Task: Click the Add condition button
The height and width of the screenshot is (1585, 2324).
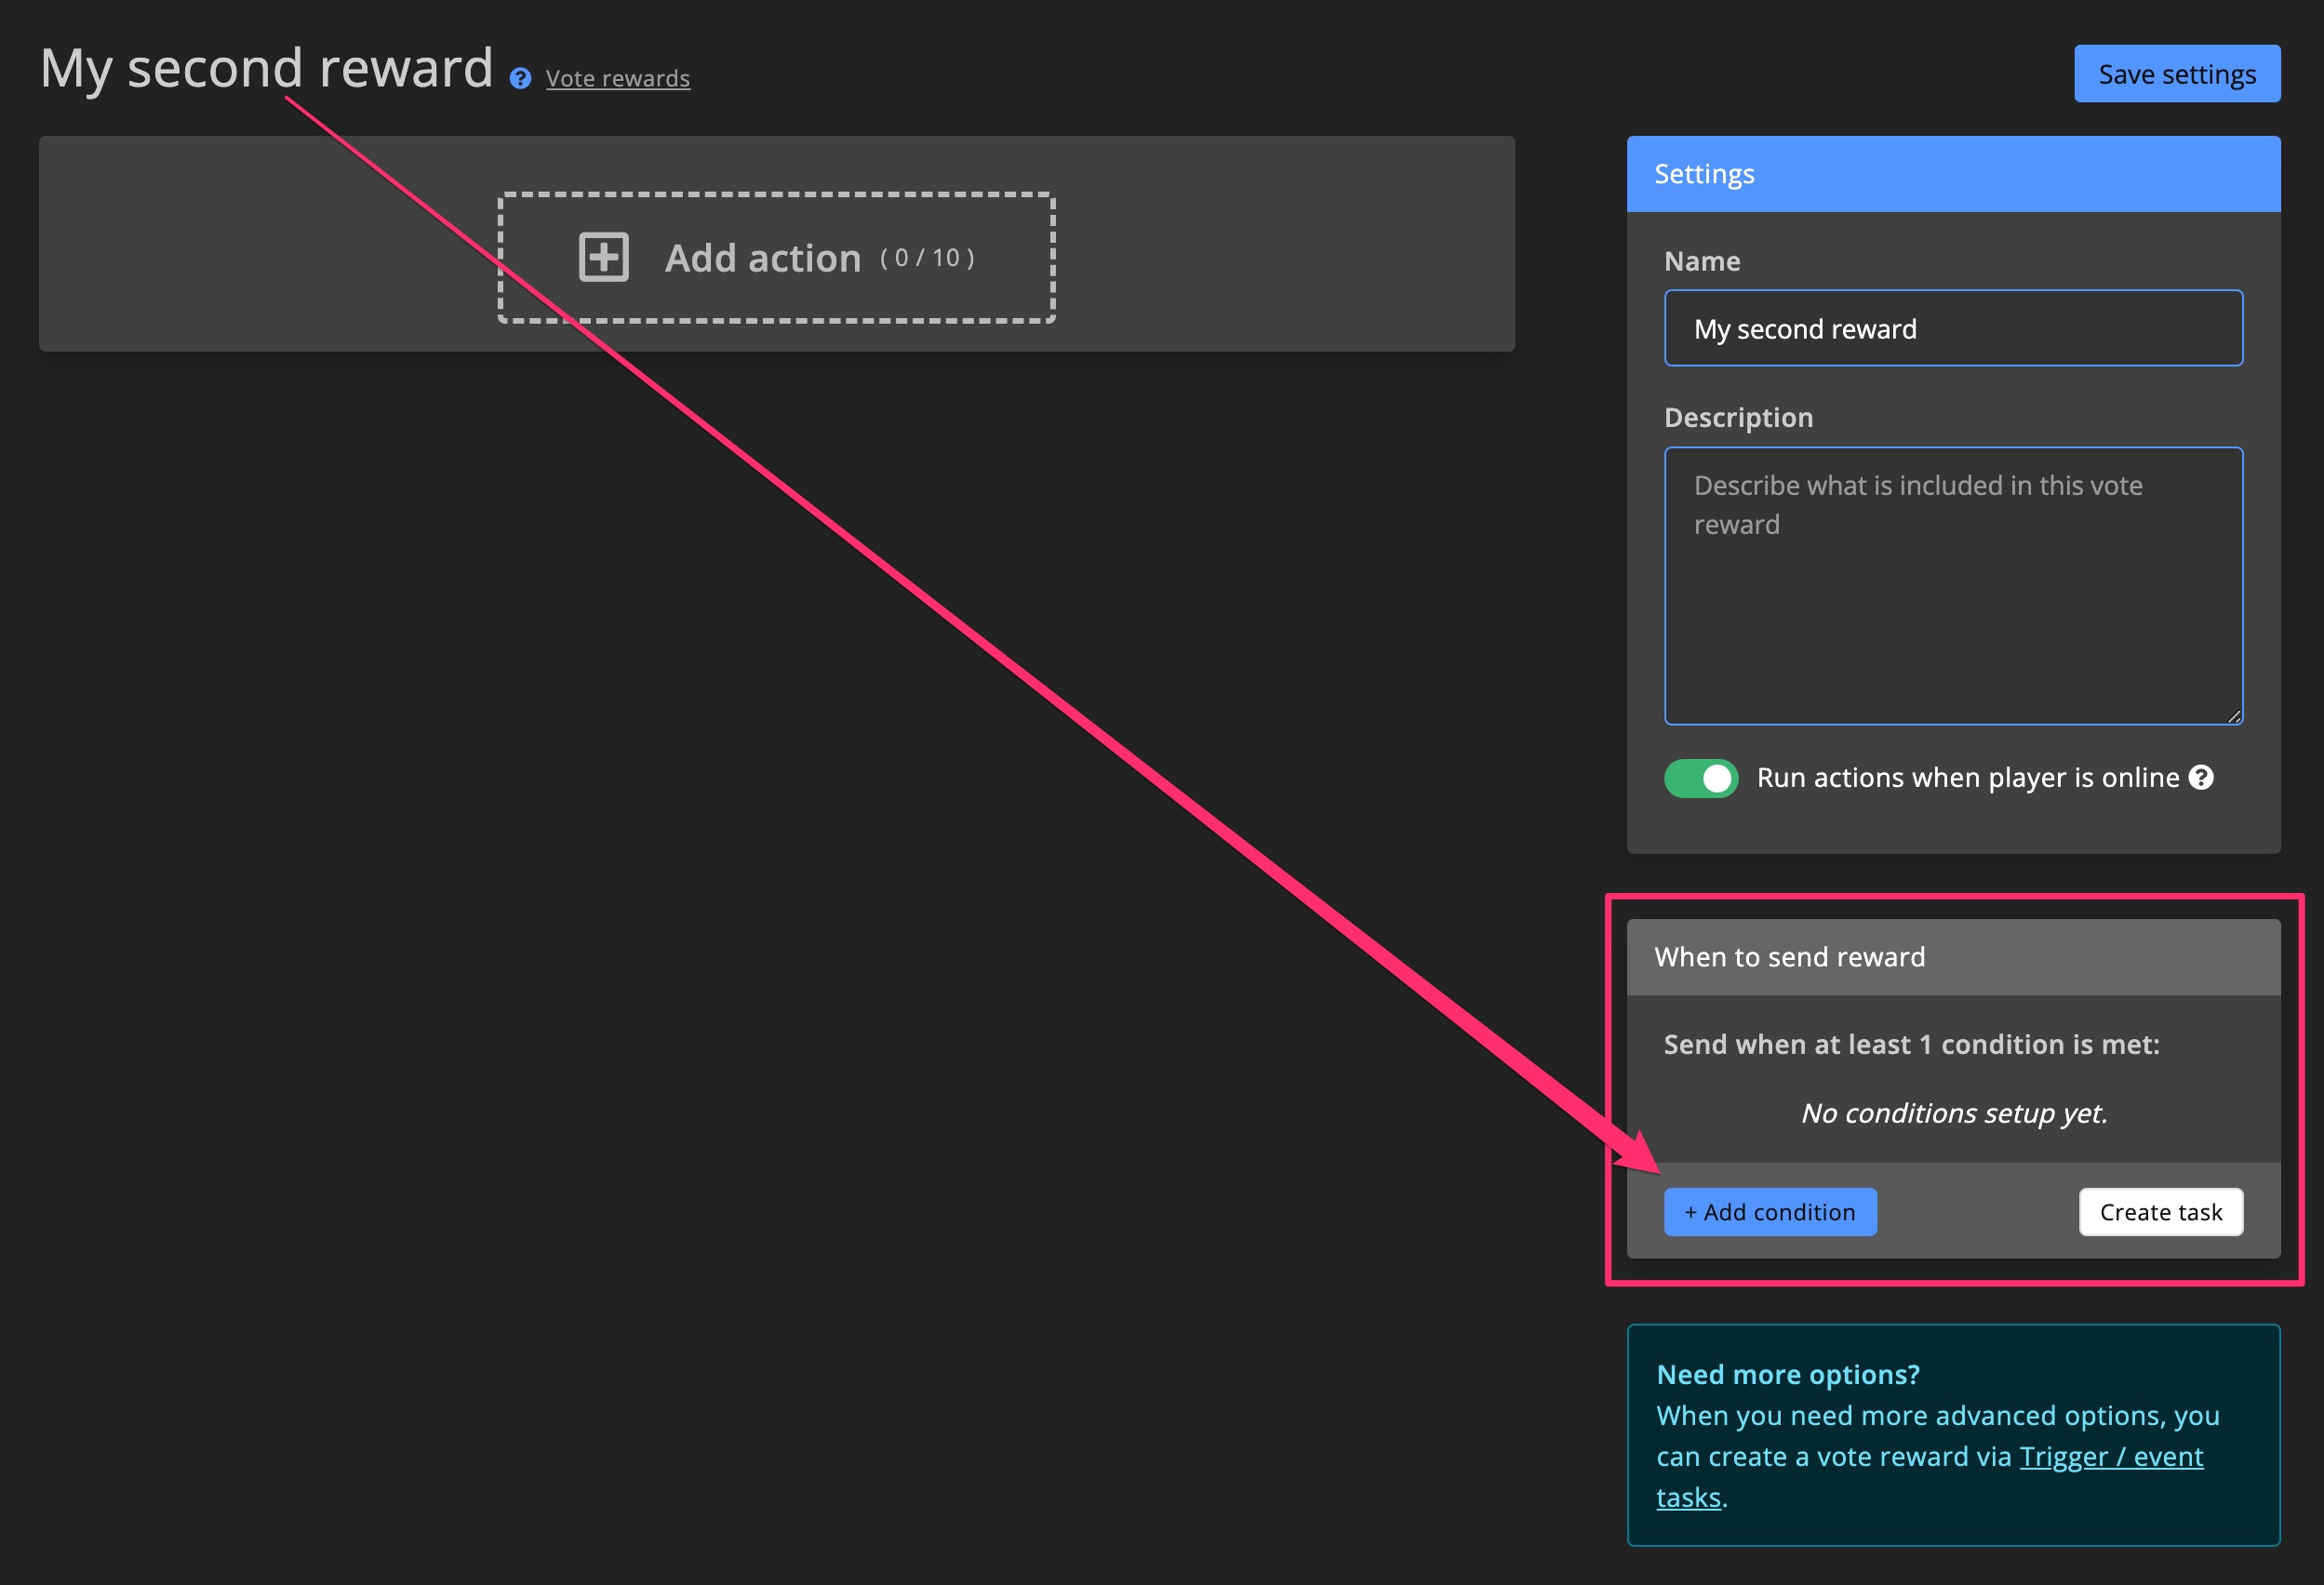Action: coord(1768,1211)
